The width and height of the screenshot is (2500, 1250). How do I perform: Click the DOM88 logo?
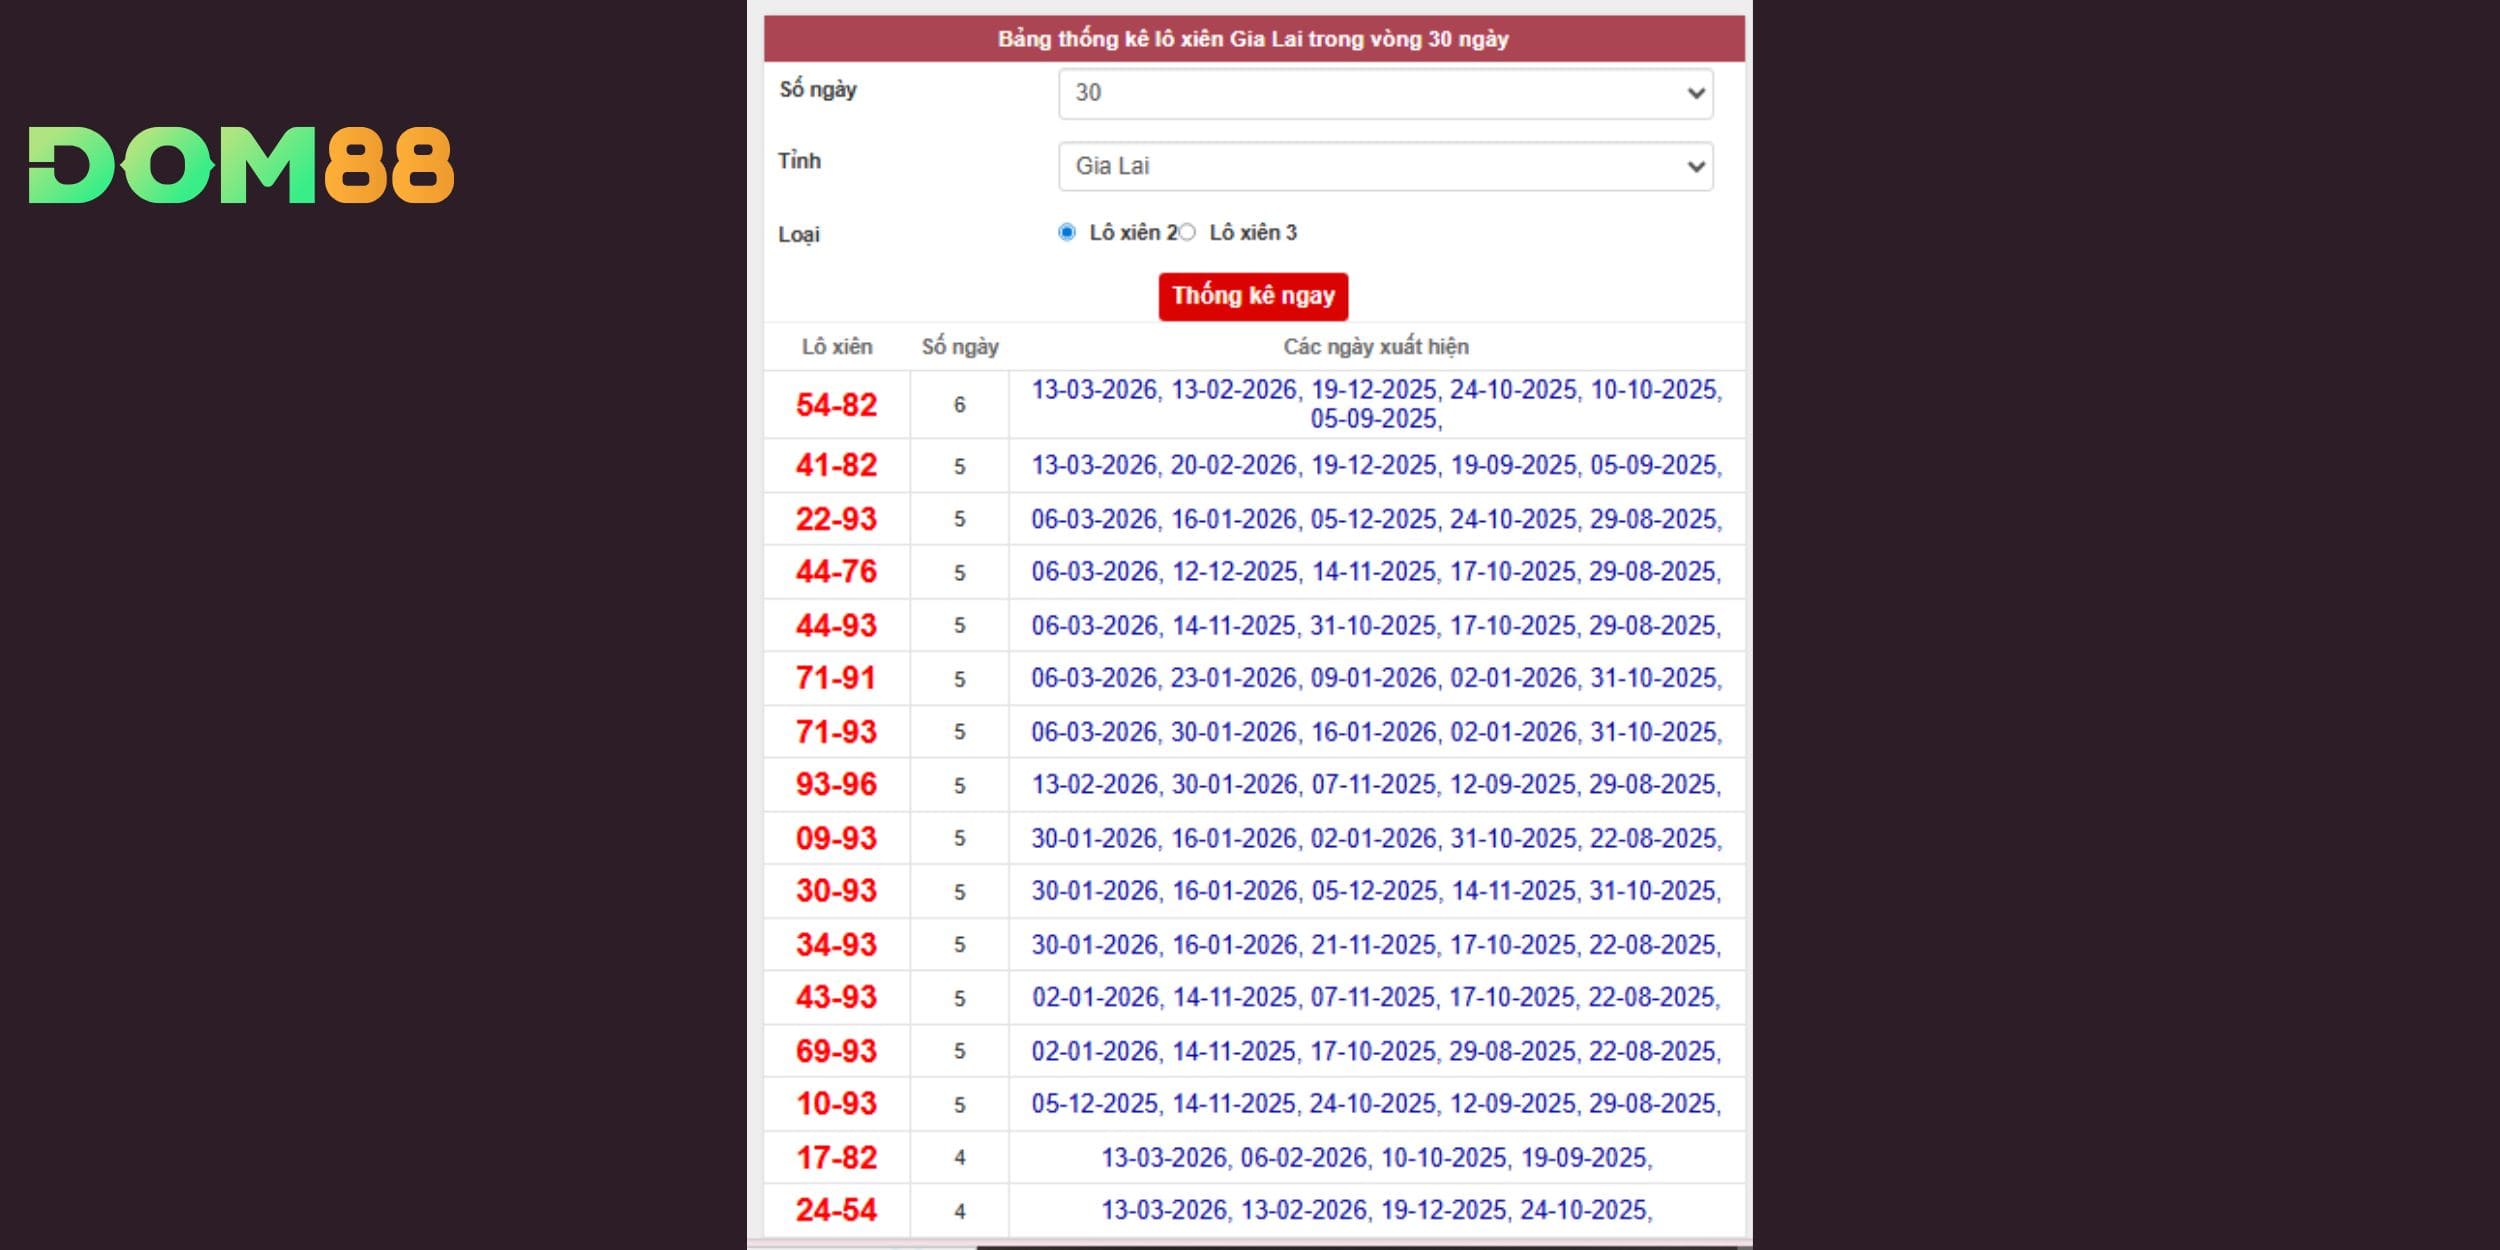tap(241, 165)
